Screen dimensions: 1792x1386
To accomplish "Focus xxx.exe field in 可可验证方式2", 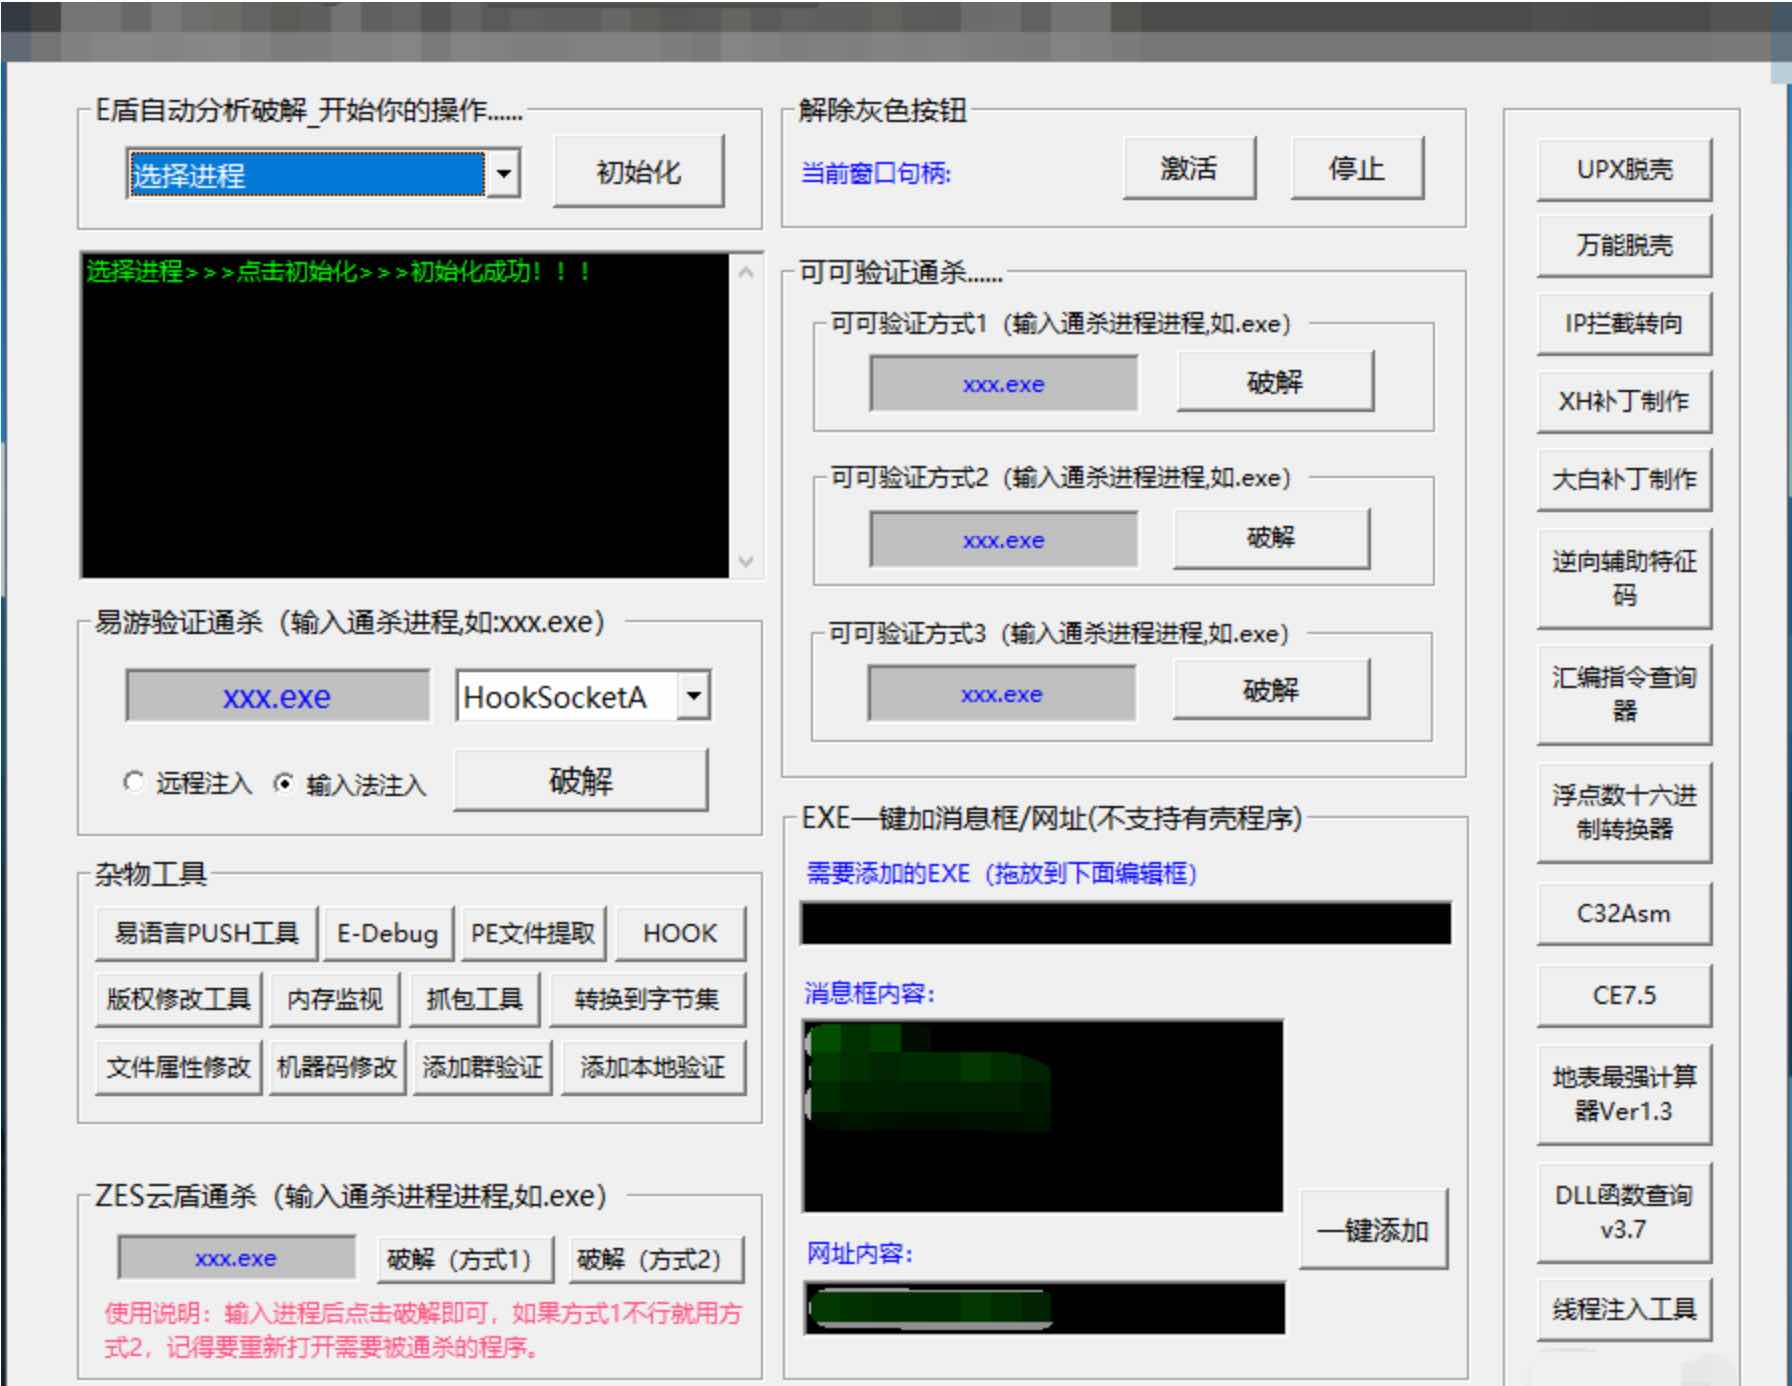I will click(1003, 540).
